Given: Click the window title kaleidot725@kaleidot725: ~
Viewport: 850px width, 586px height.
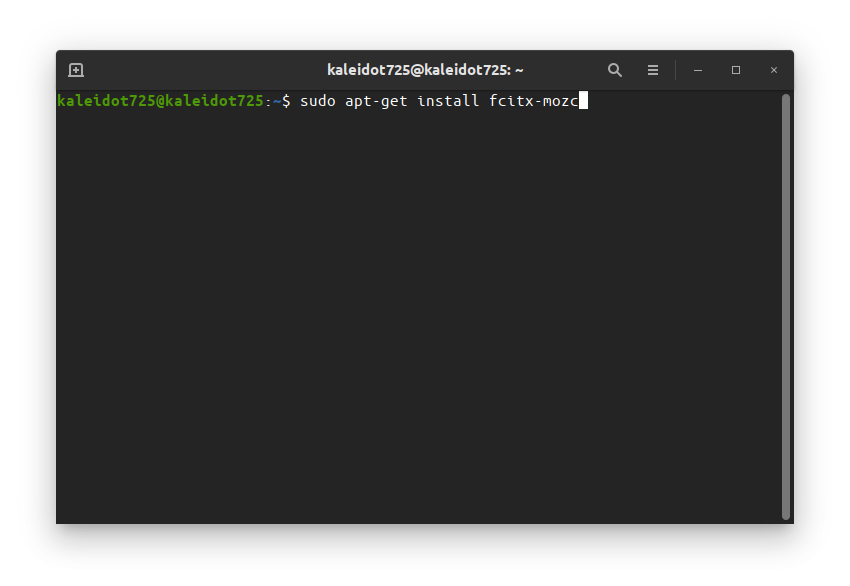Looking at the screenshot, I should point(425,70).
